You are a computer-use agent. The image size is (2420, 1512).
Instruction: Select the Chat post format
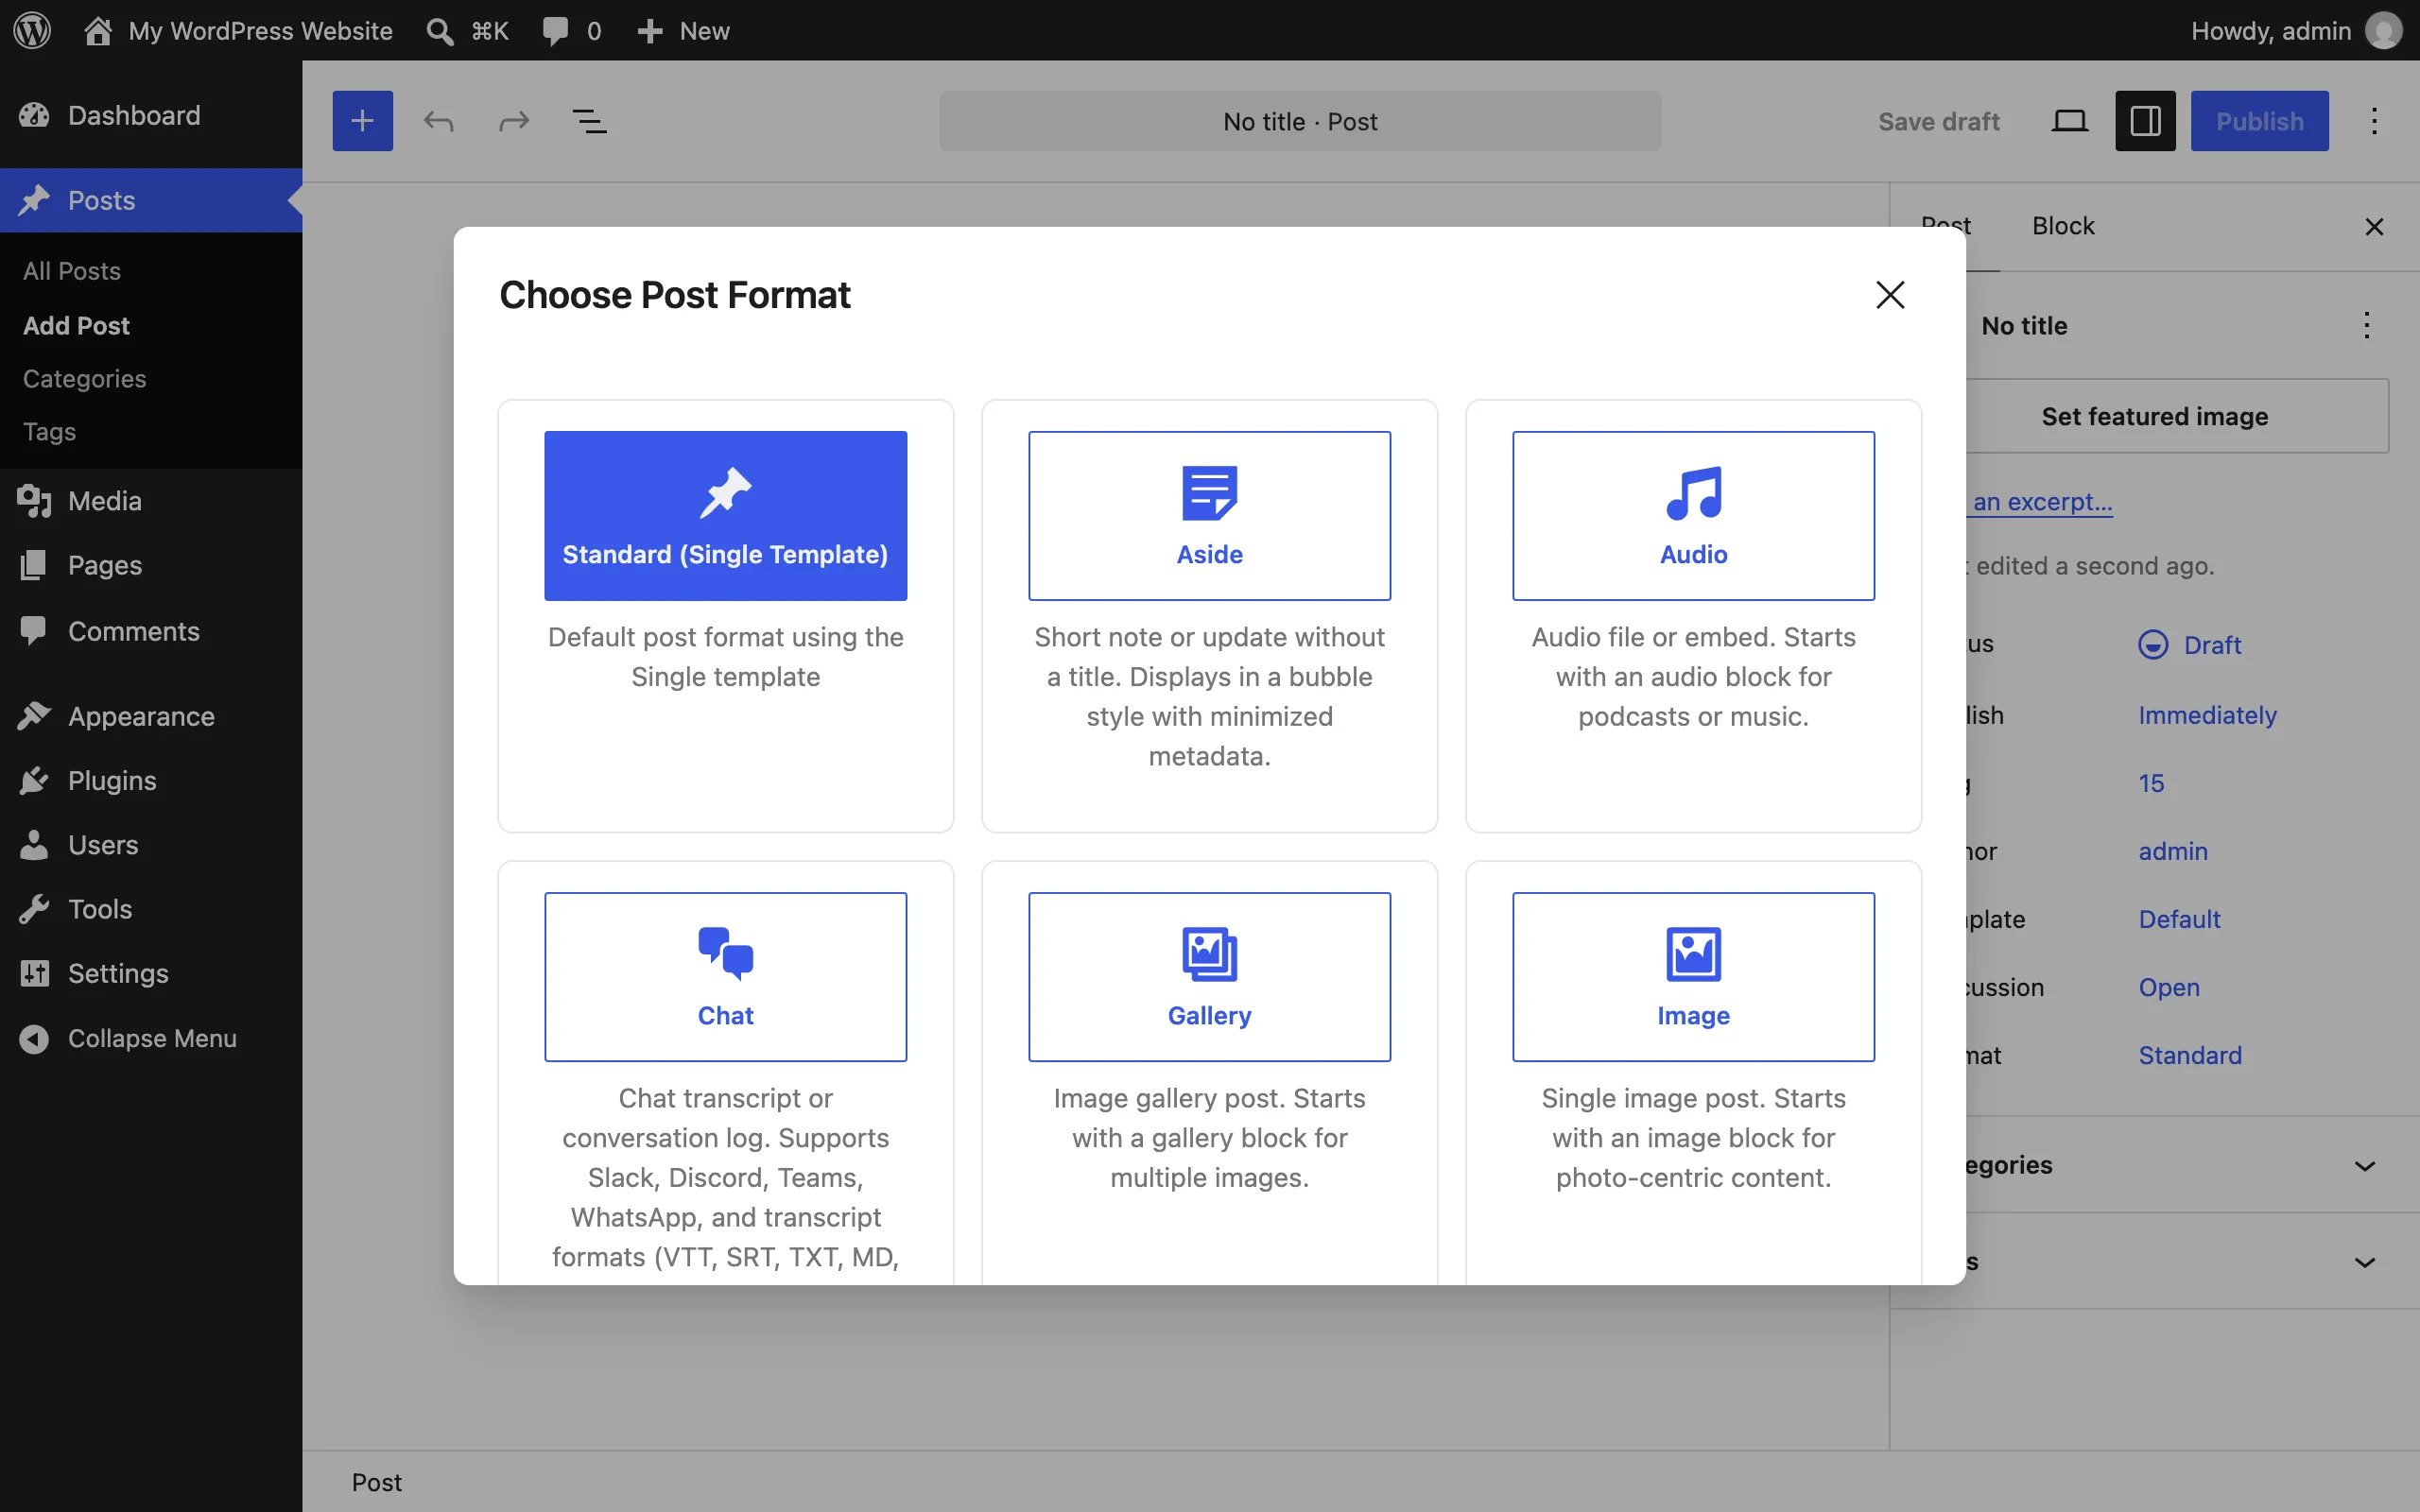tap(725, 977)
